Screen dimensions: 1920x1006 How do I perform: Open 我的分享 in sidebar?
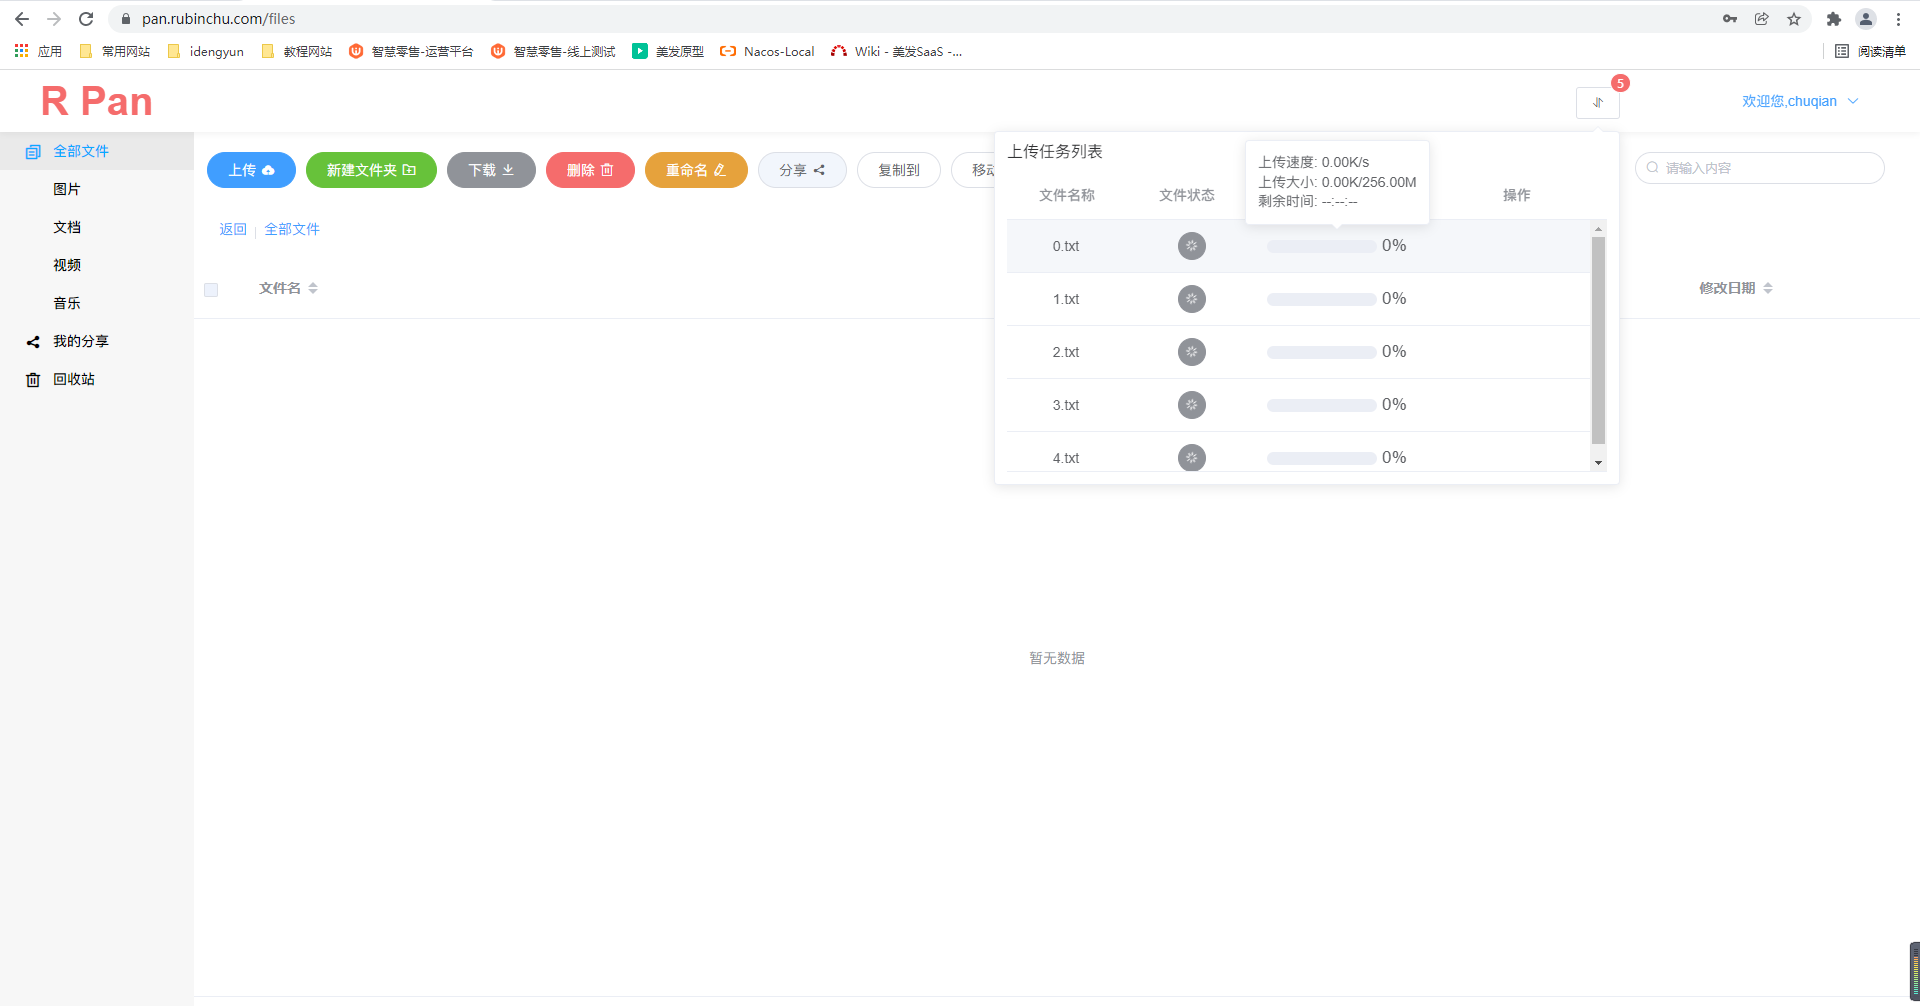[96, 341]
